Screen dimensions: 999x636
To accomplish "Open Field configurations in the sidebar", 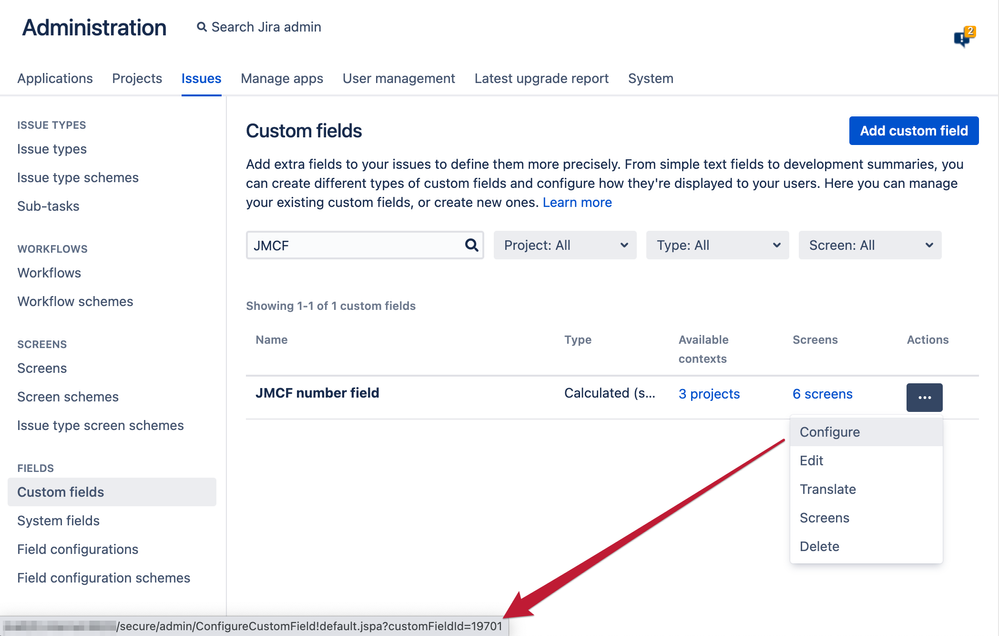I will (78, 549).
